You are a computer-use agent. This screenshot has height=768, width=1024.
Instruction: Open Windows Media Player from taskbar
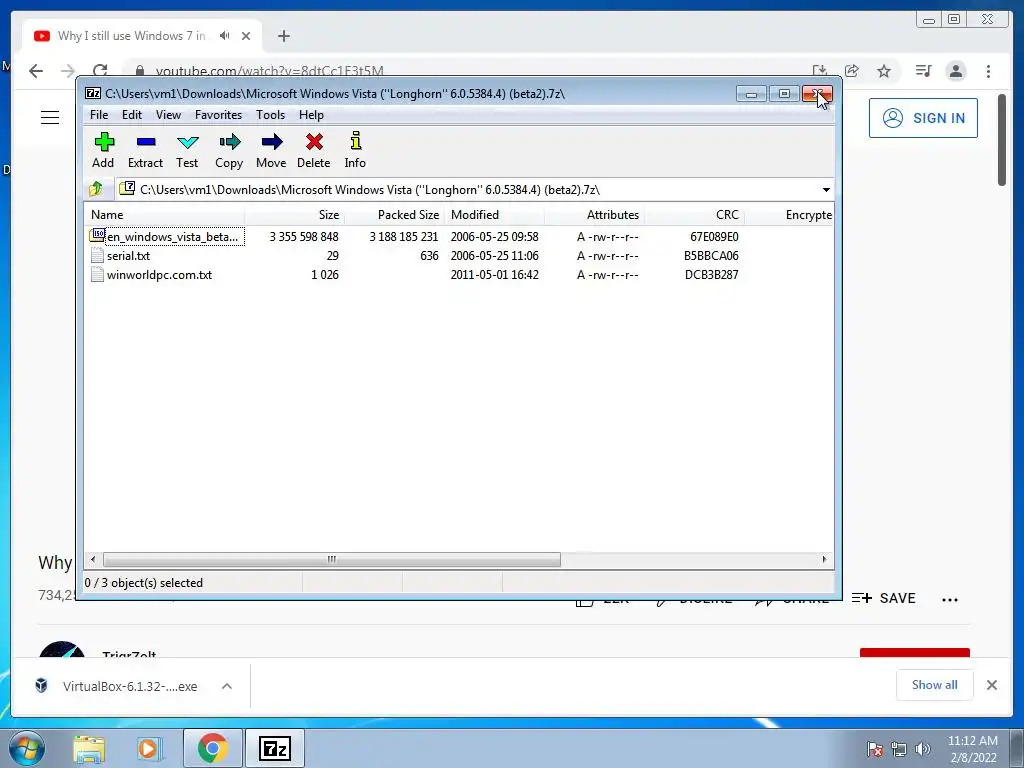point(150,749)
